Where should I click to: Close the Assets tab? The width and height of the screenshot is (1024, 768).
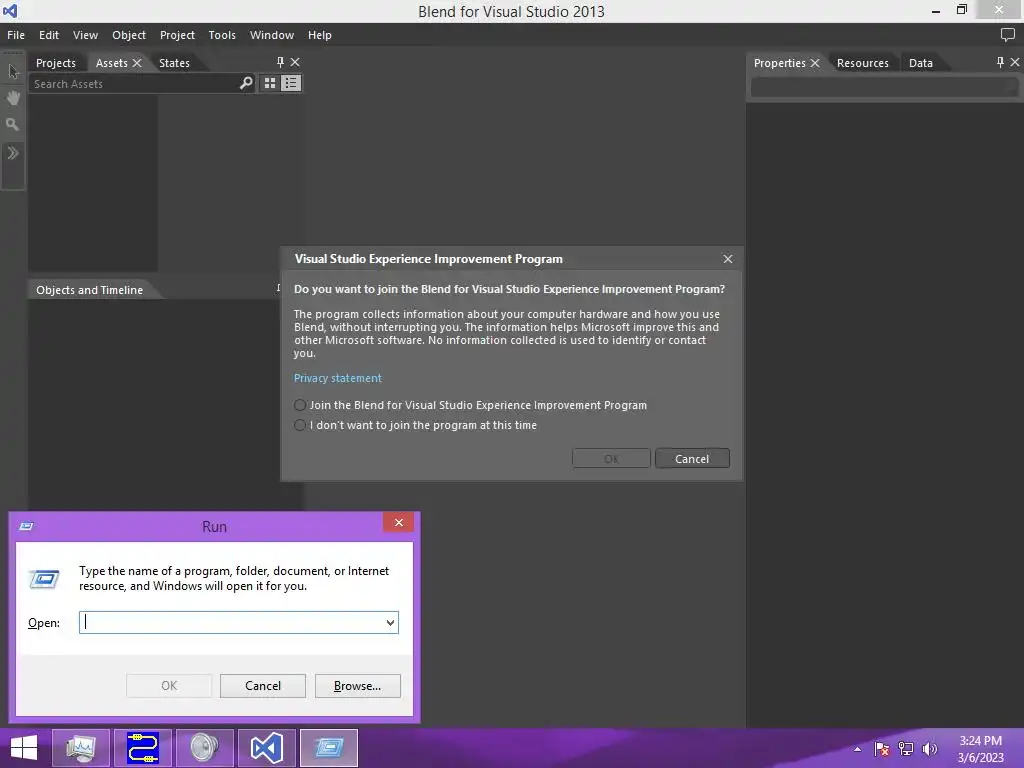click(x=136, y=63)
